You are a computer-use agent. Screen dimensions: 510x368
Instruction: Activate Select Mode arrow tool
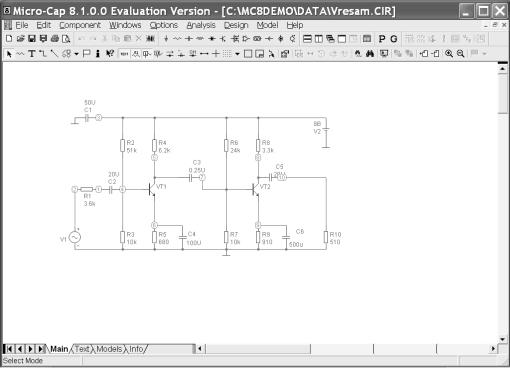coord(9,54)
